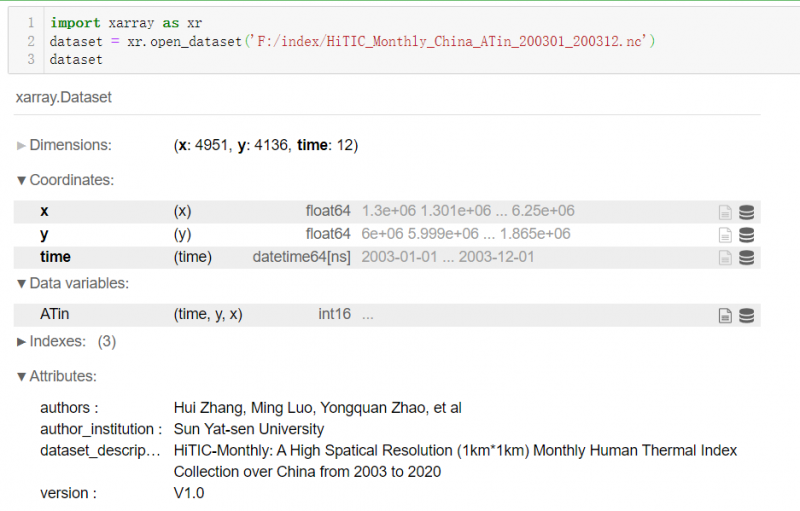Click the dataset_descrip… attribute label
This screenshot has height=511, width=800.
[99, 451]
